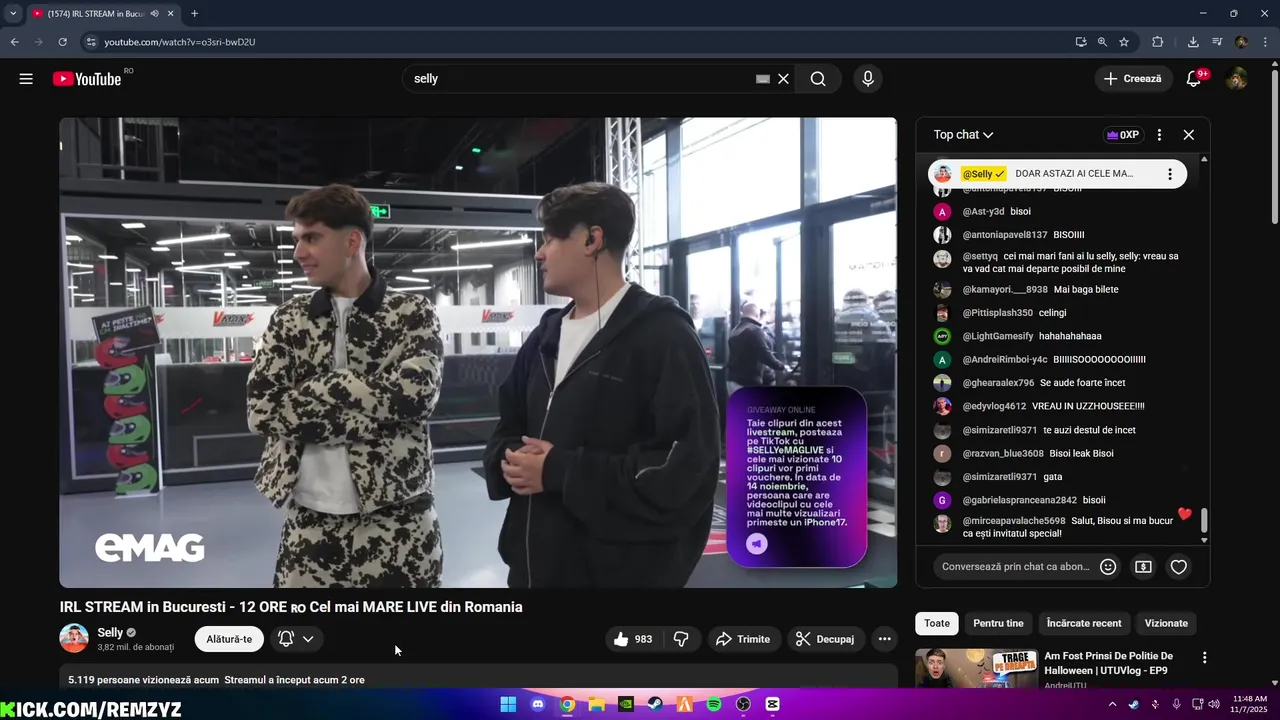Reload the page in Chrome
The width and height of the screenshot is (1280, 720).
(x=62, y=42)
